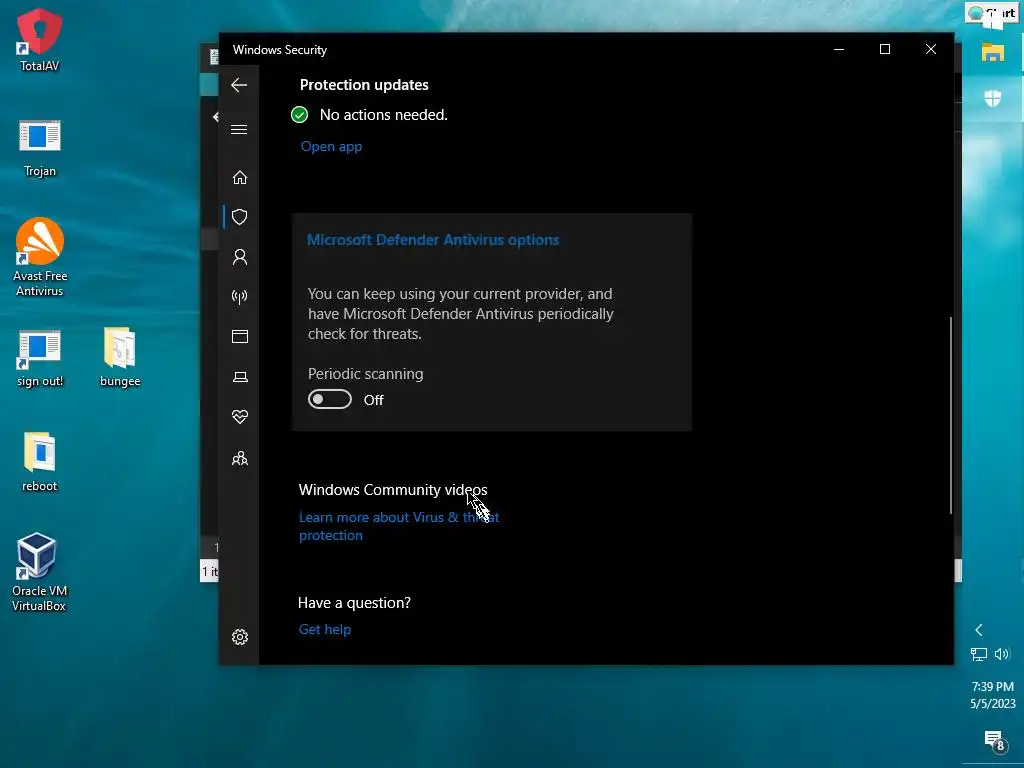1024x768 pixels.
Task: Open the bungee folder
Action: click(x=120, y=357)
